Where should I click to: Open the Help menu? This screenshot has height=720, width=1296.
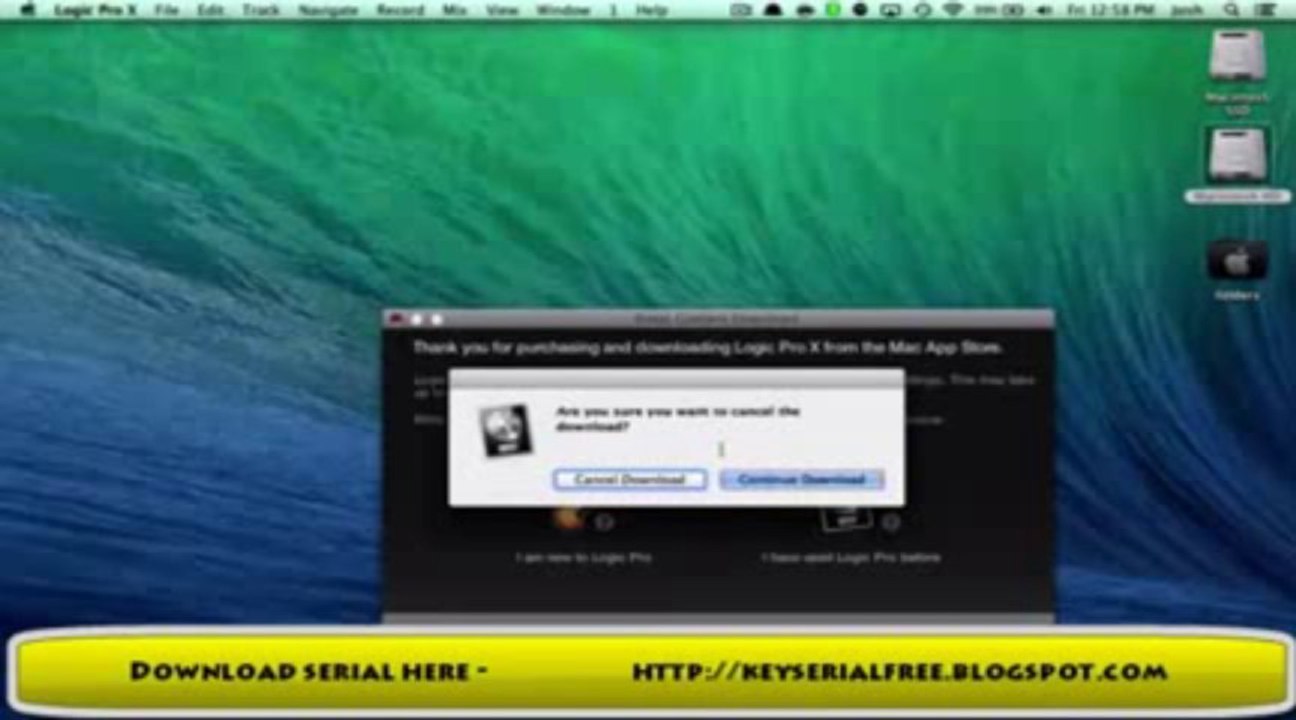[x=651, y=10]
